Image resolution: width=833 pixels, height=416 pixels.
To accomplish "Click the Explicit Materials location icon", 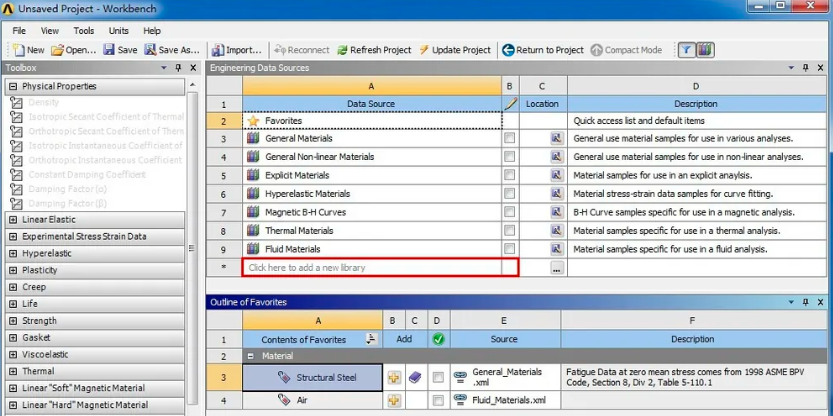I will coord(556,175).
